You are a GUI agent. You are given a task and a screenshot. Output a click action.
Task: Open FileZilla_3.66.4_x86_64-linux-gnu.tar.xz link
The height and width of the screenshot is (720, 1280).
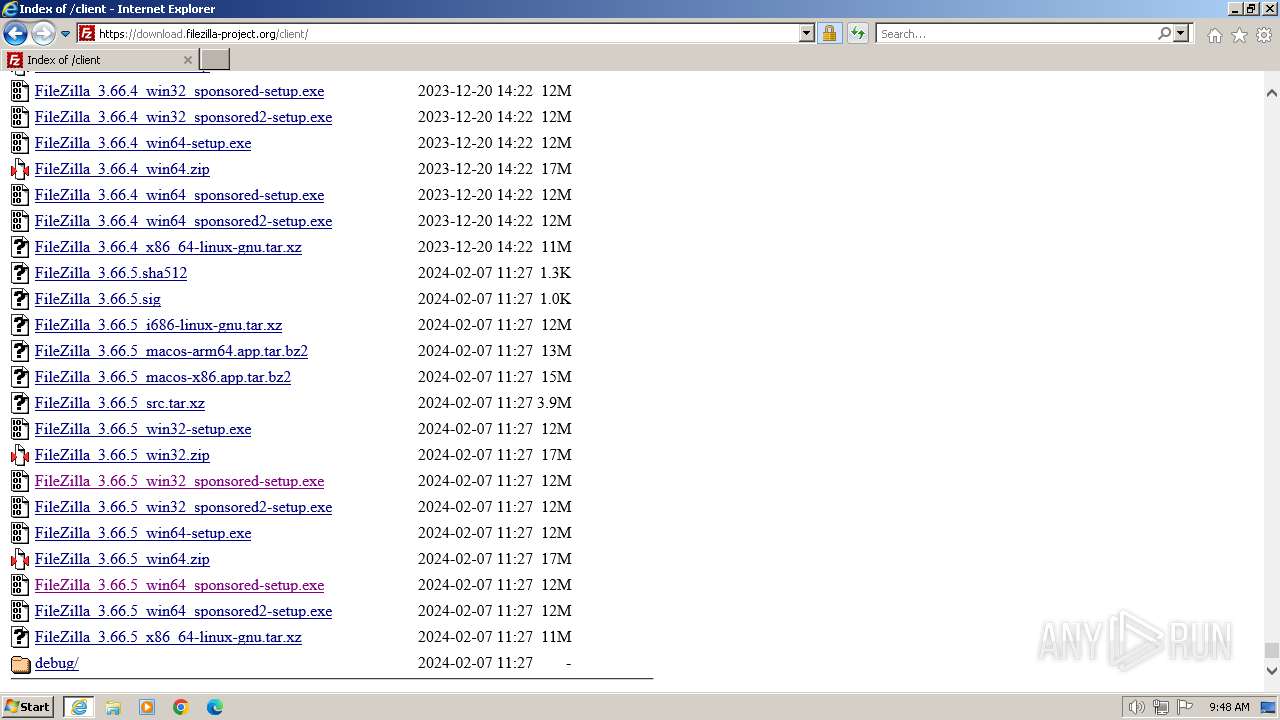pos(168,247)
